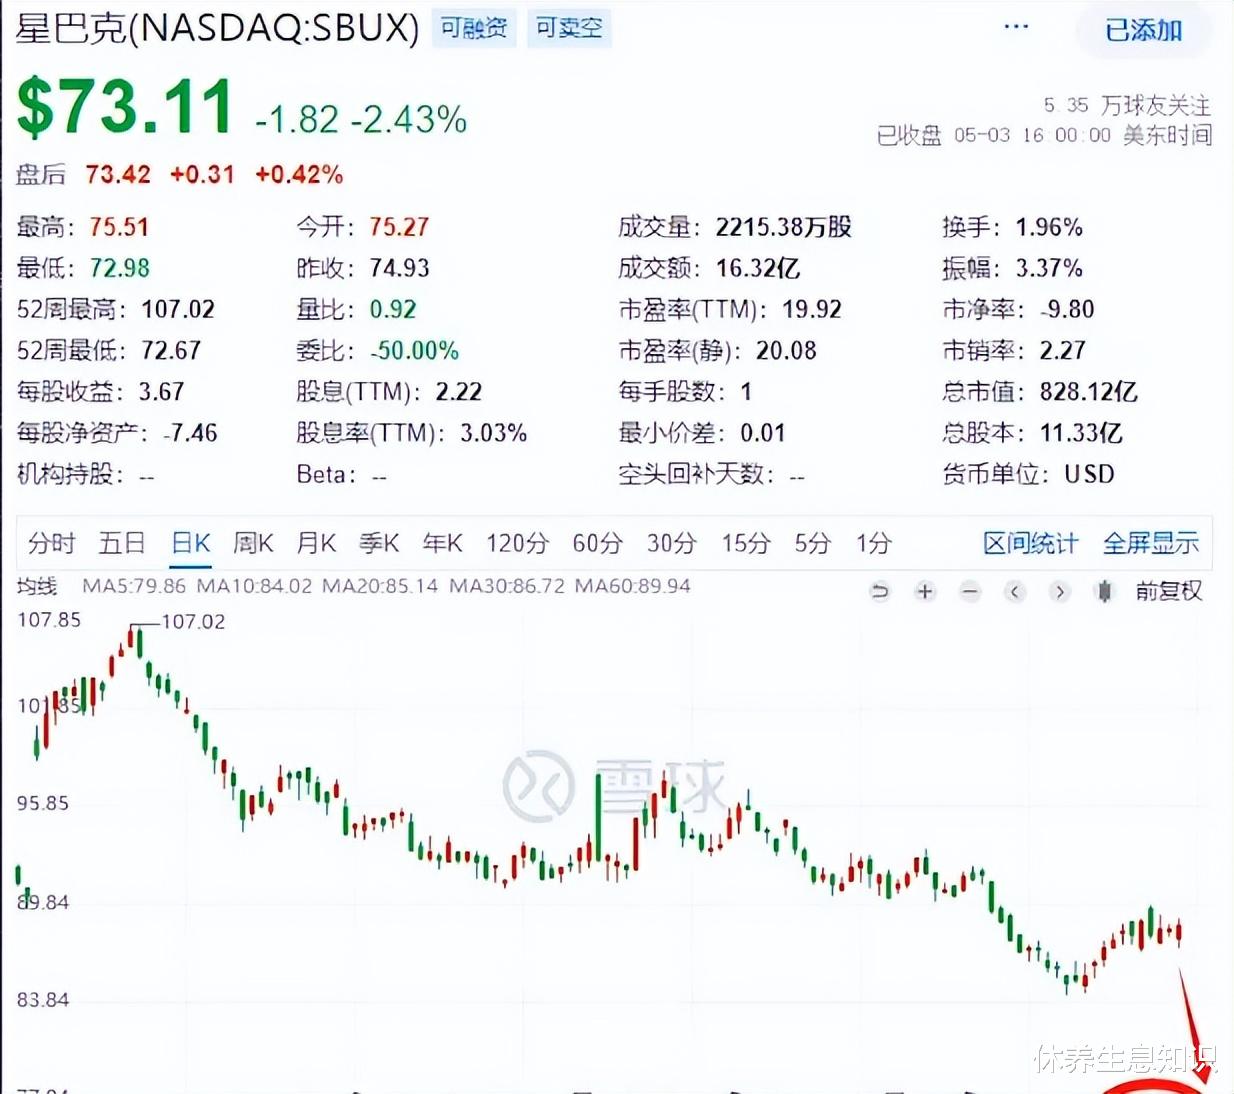Zoom out the chart with minus icon
Screen dimensions: 1234x1094
(970, 591)
